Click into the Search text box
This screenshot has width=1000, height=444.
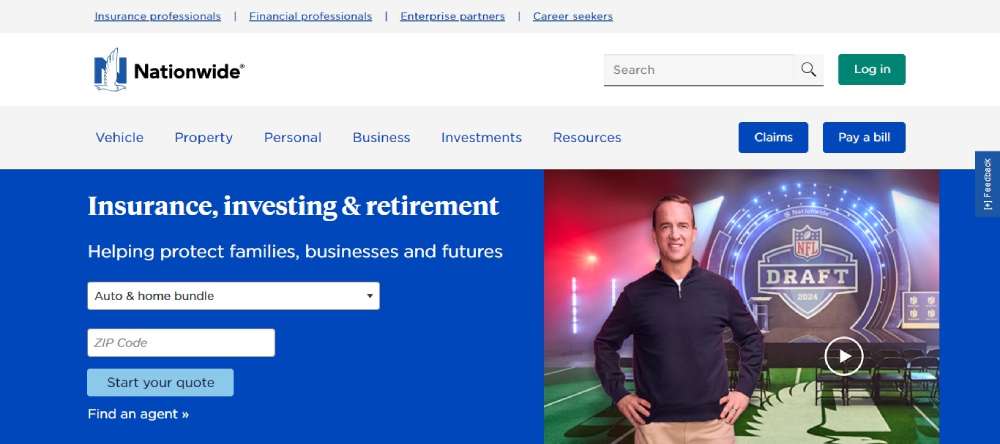point(700,70)
